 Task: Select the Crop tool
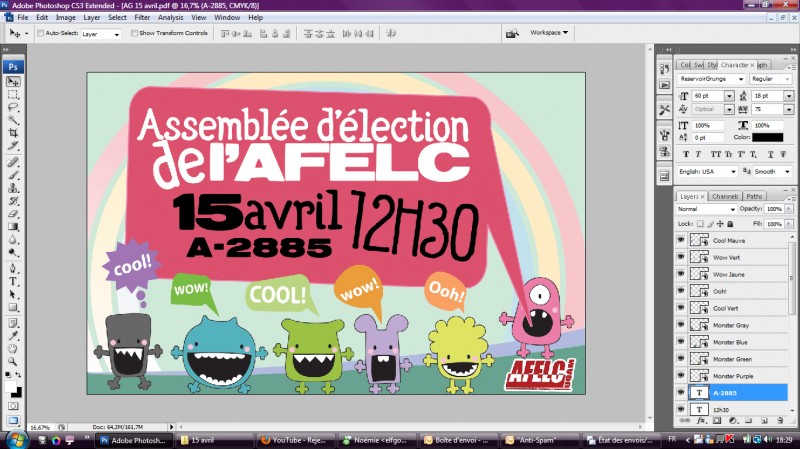13,133
